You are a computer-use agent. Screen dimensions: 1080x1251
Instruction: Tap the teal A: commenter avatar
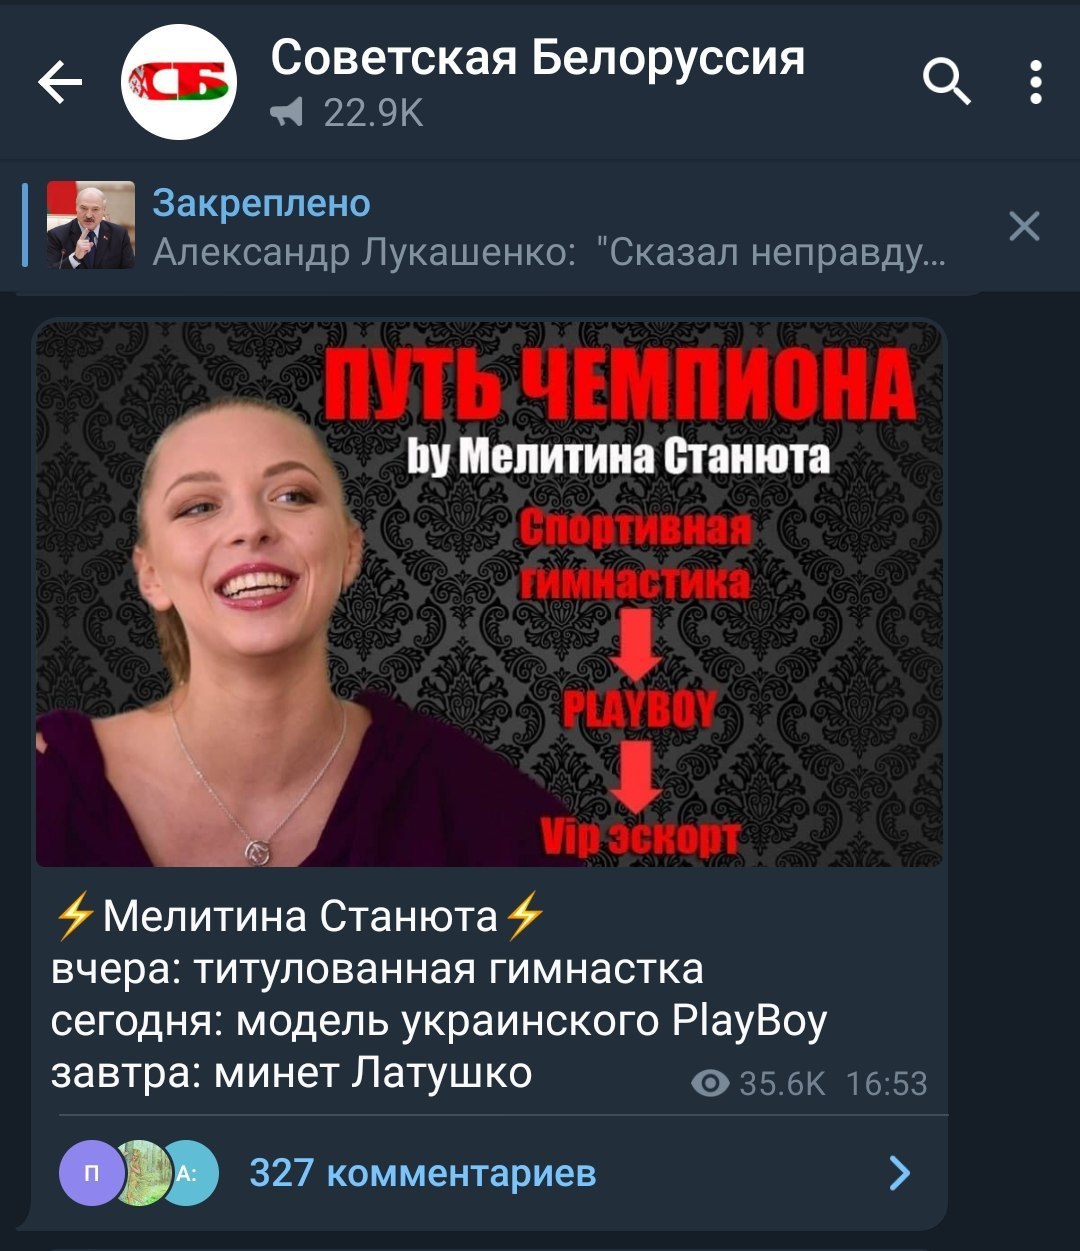click(x=188, y=1172)
